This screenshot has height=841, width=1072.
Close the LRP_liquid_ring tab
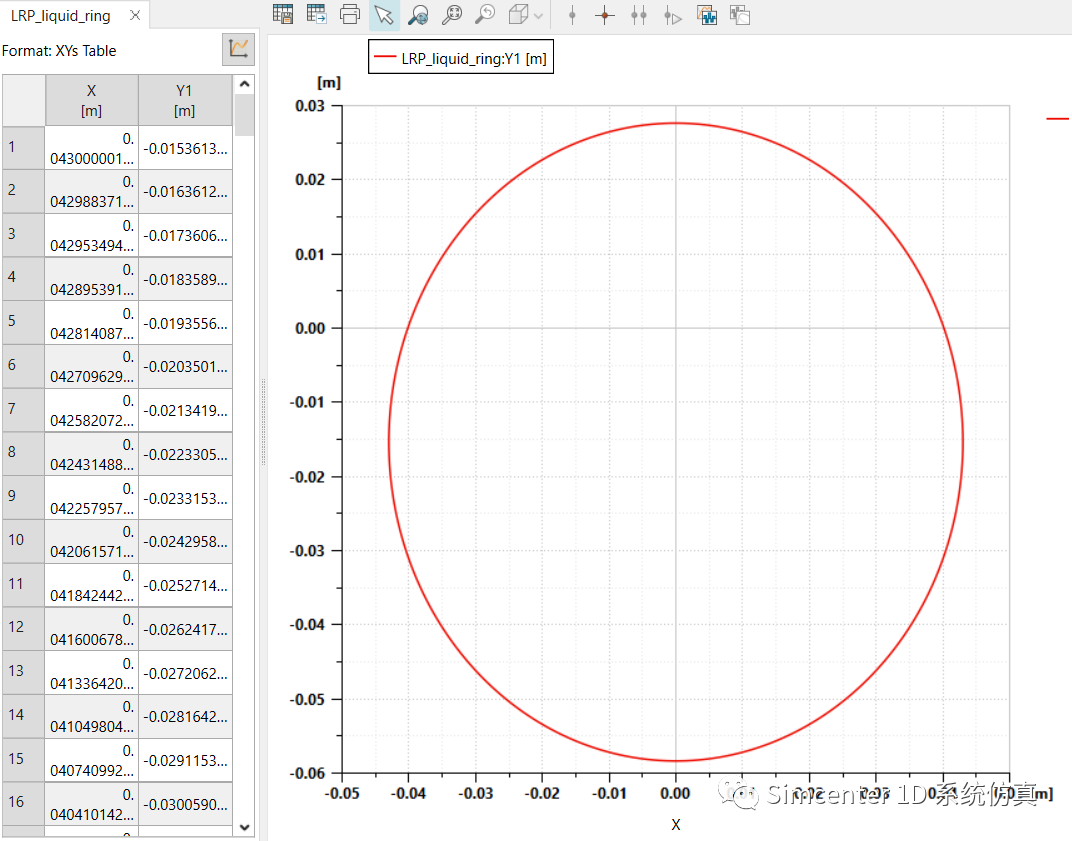[x=135, y=16]
